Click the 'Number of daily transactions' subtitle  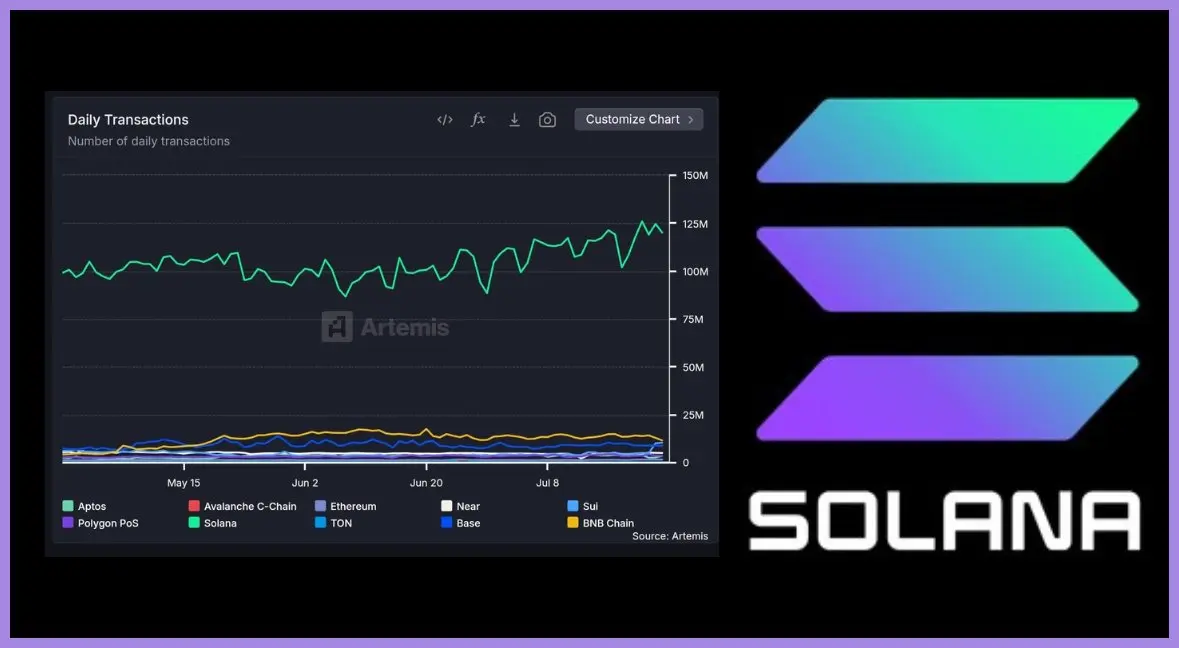tap(149, 141)
